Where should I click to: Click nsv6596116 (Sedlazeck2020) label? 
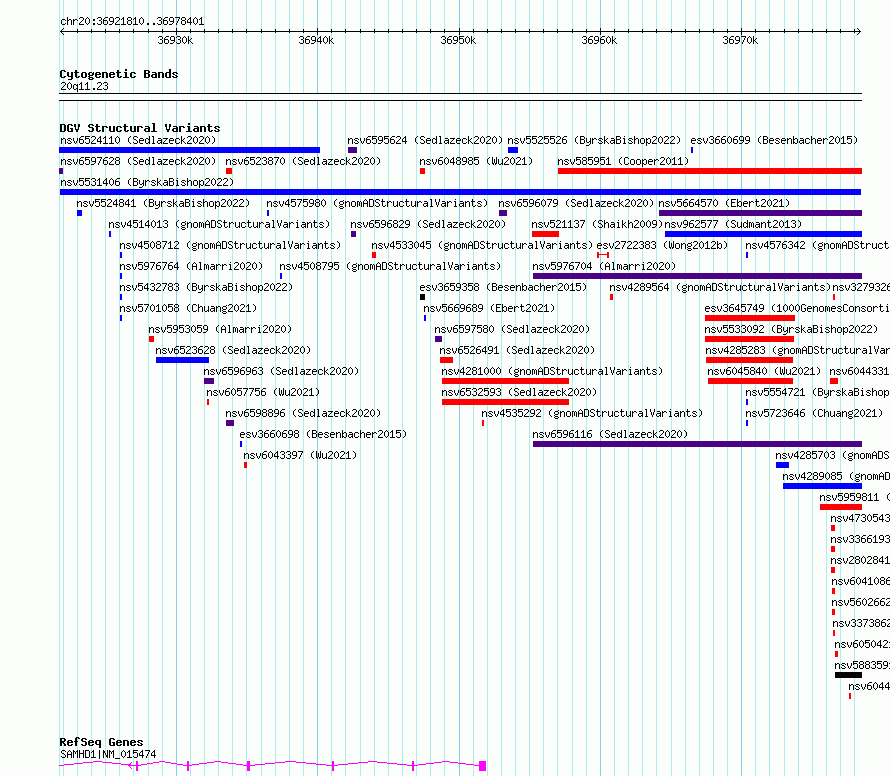(610, 434)
